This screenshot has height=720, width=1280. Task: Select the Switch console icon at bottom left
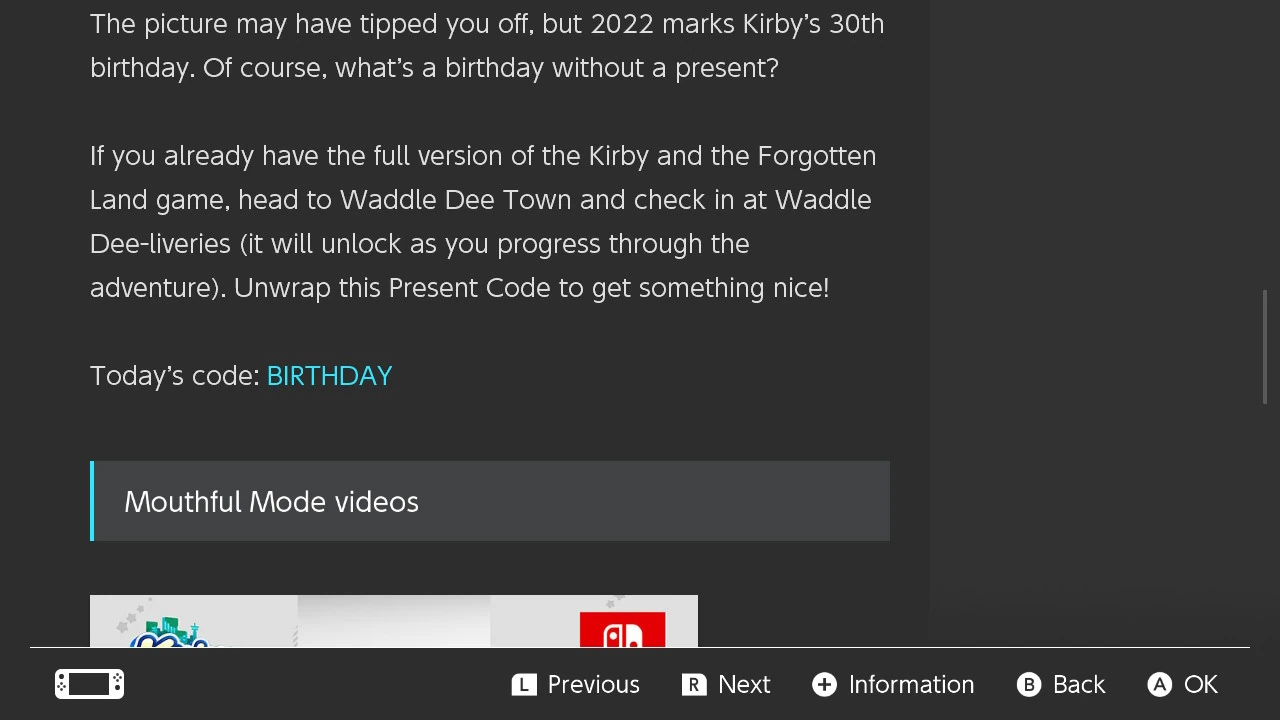pyautogui.click(x=89, y=684)
